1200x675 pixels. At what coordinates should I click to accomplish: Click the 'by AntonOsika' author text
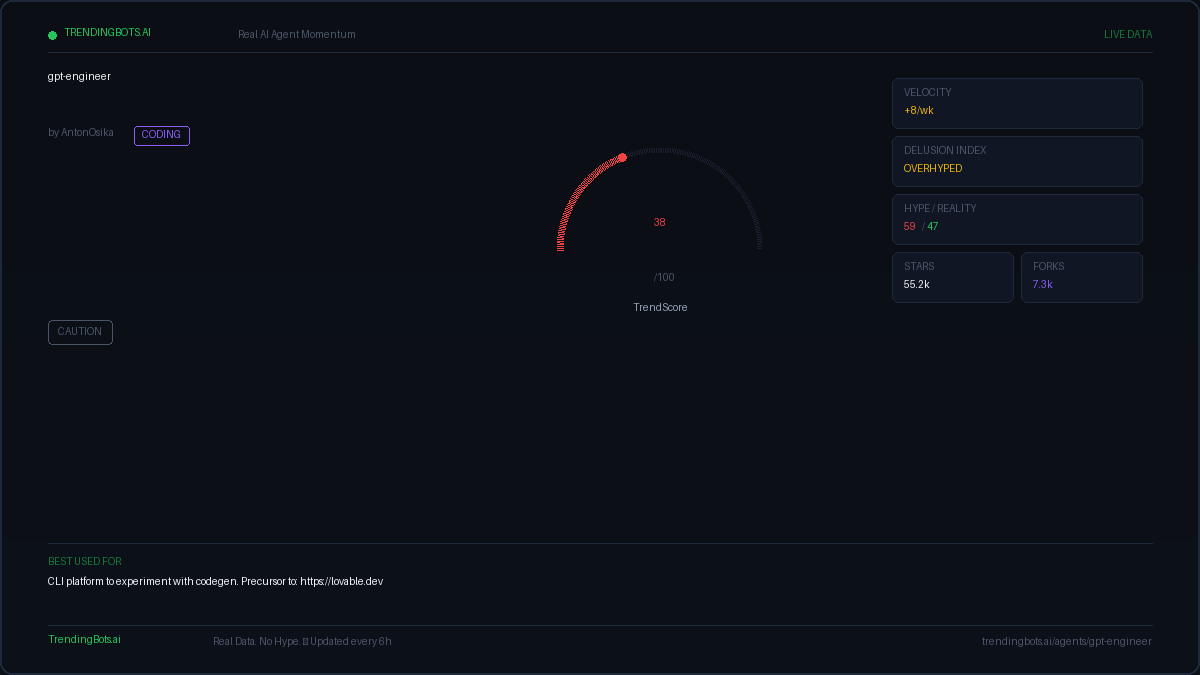click(81, 133)
